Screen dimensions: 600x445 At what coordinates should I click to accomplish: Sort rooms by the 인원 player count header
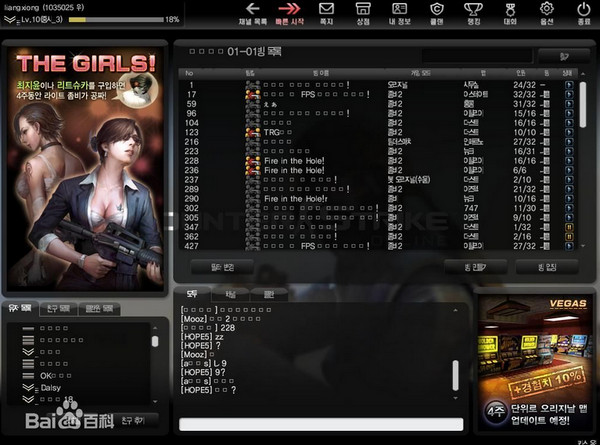click(x=521, y=73)
